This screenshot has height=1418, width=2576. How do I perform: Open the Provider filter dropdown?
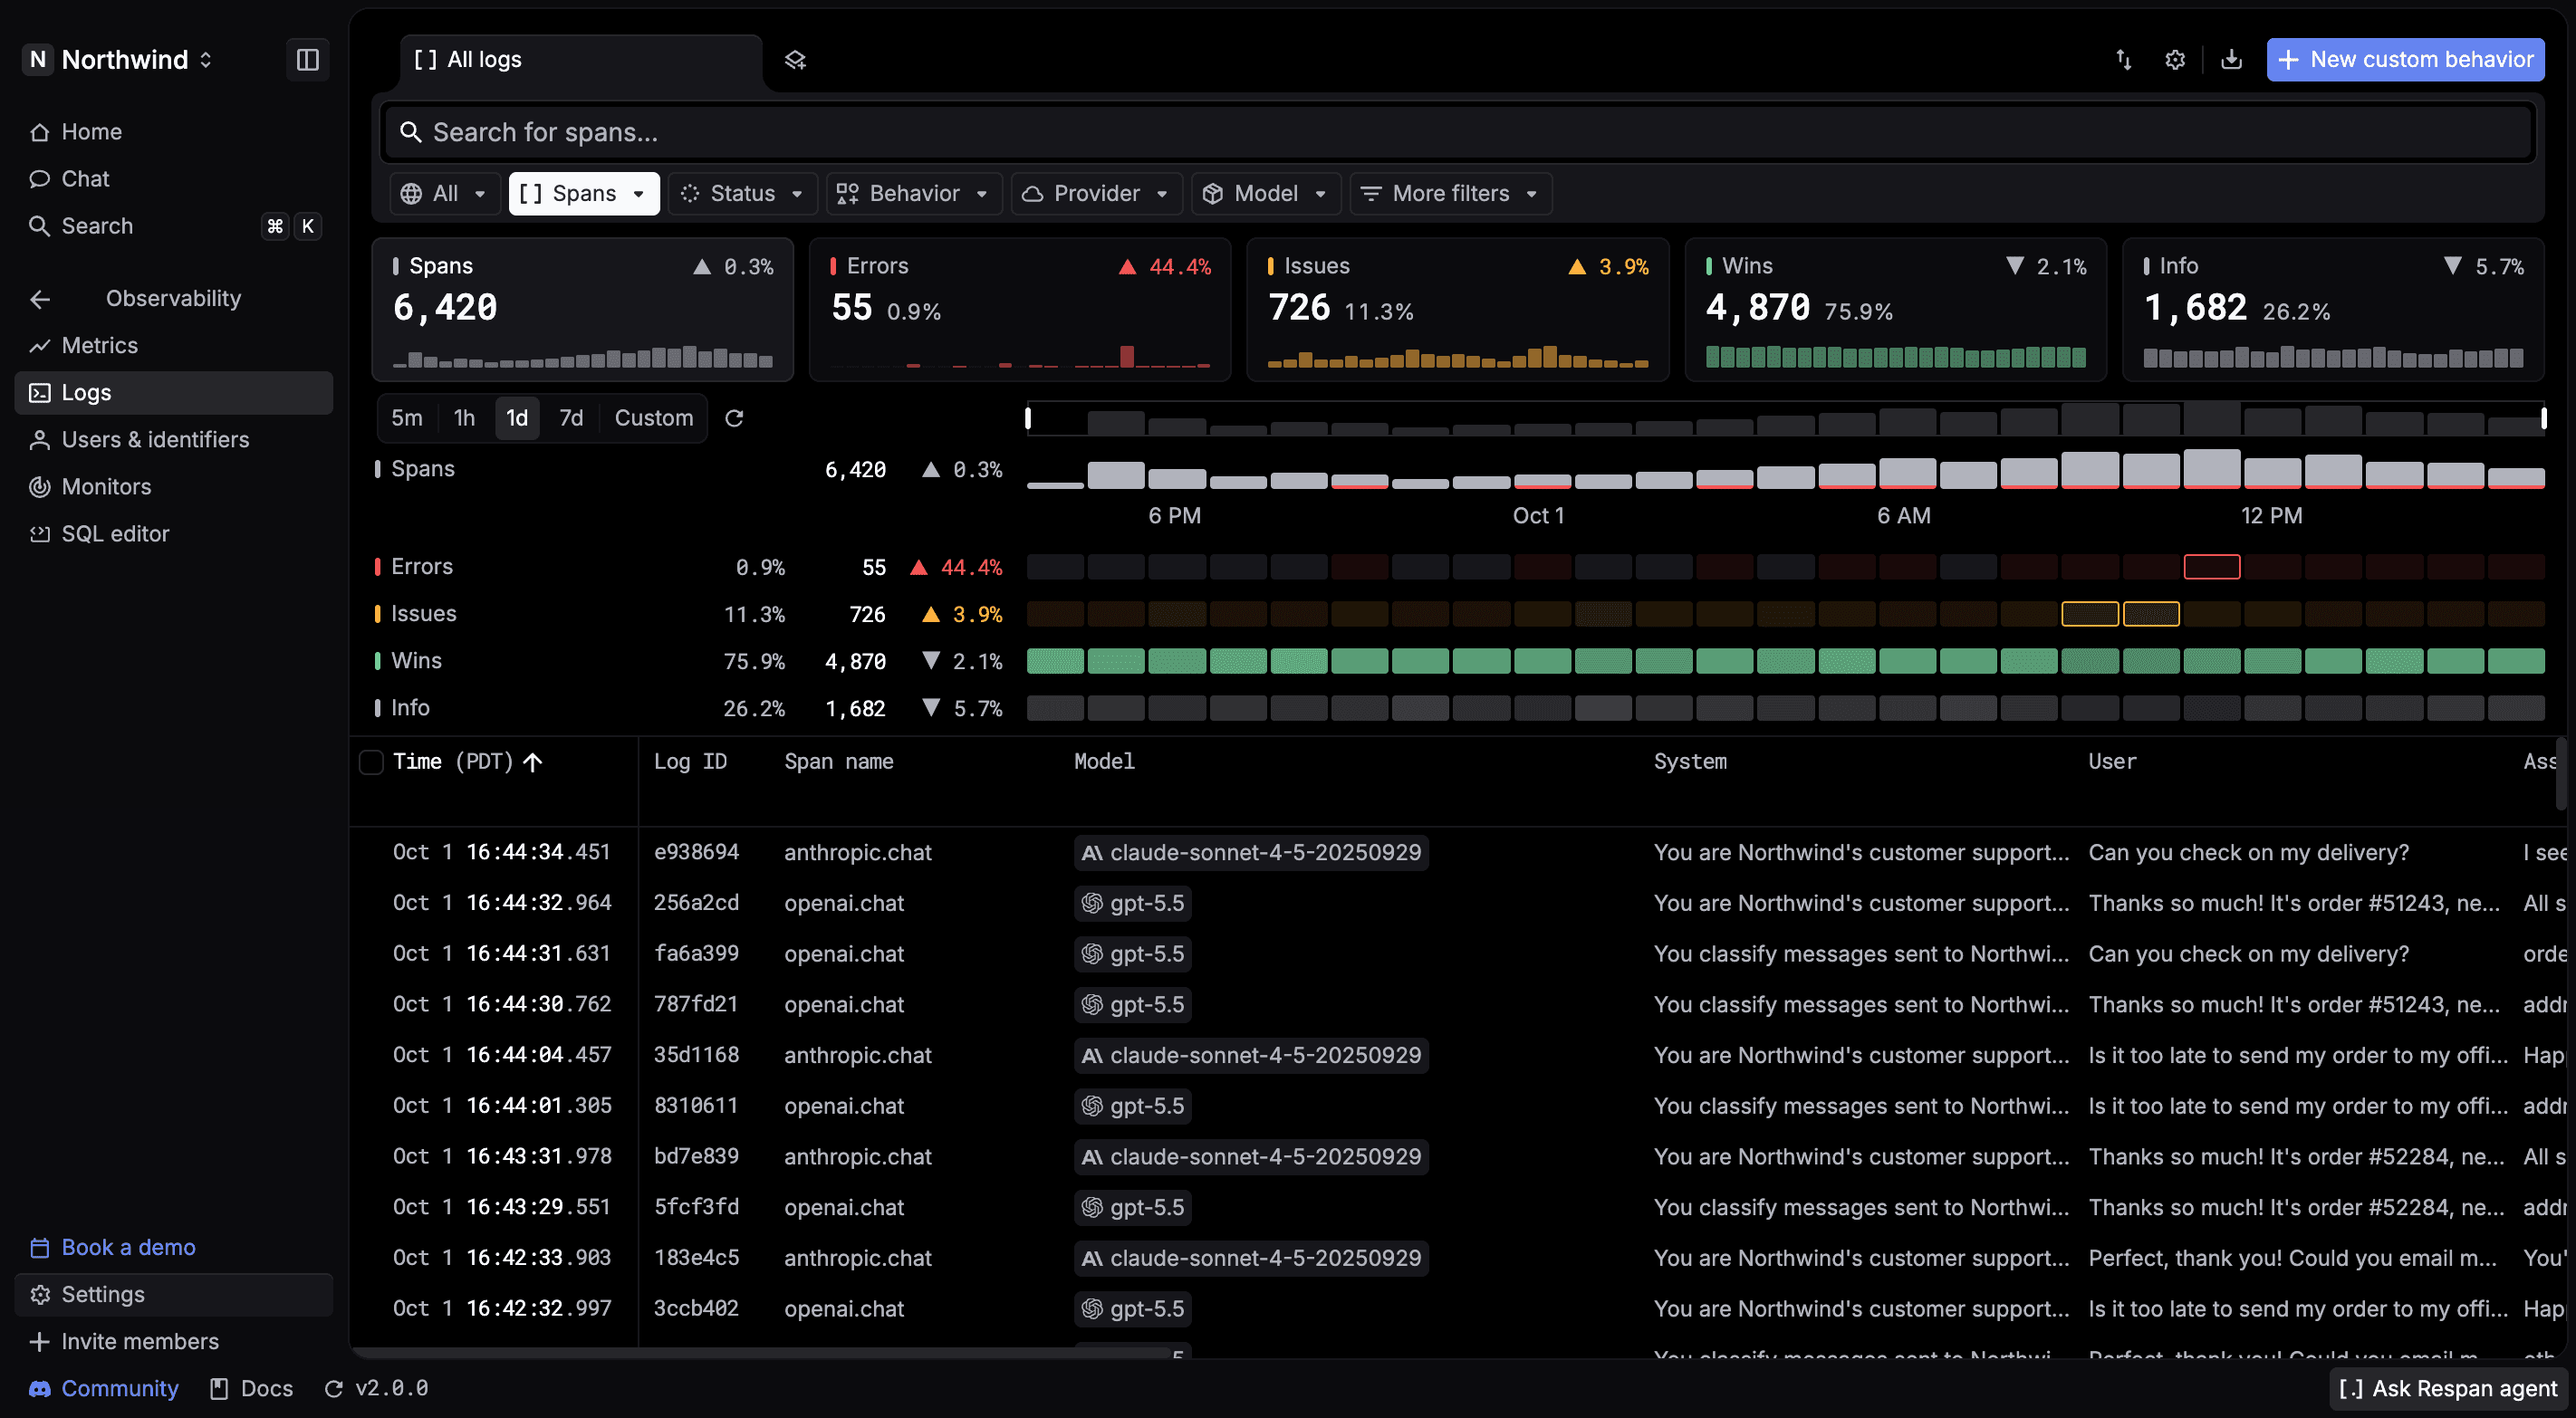coord(1097,194)
